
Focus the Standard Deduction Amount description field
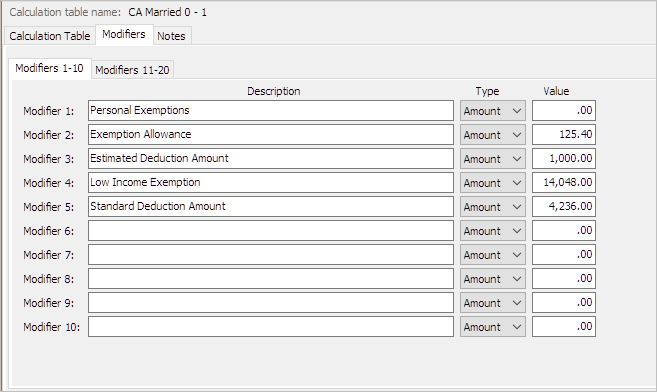click(271, 206)
